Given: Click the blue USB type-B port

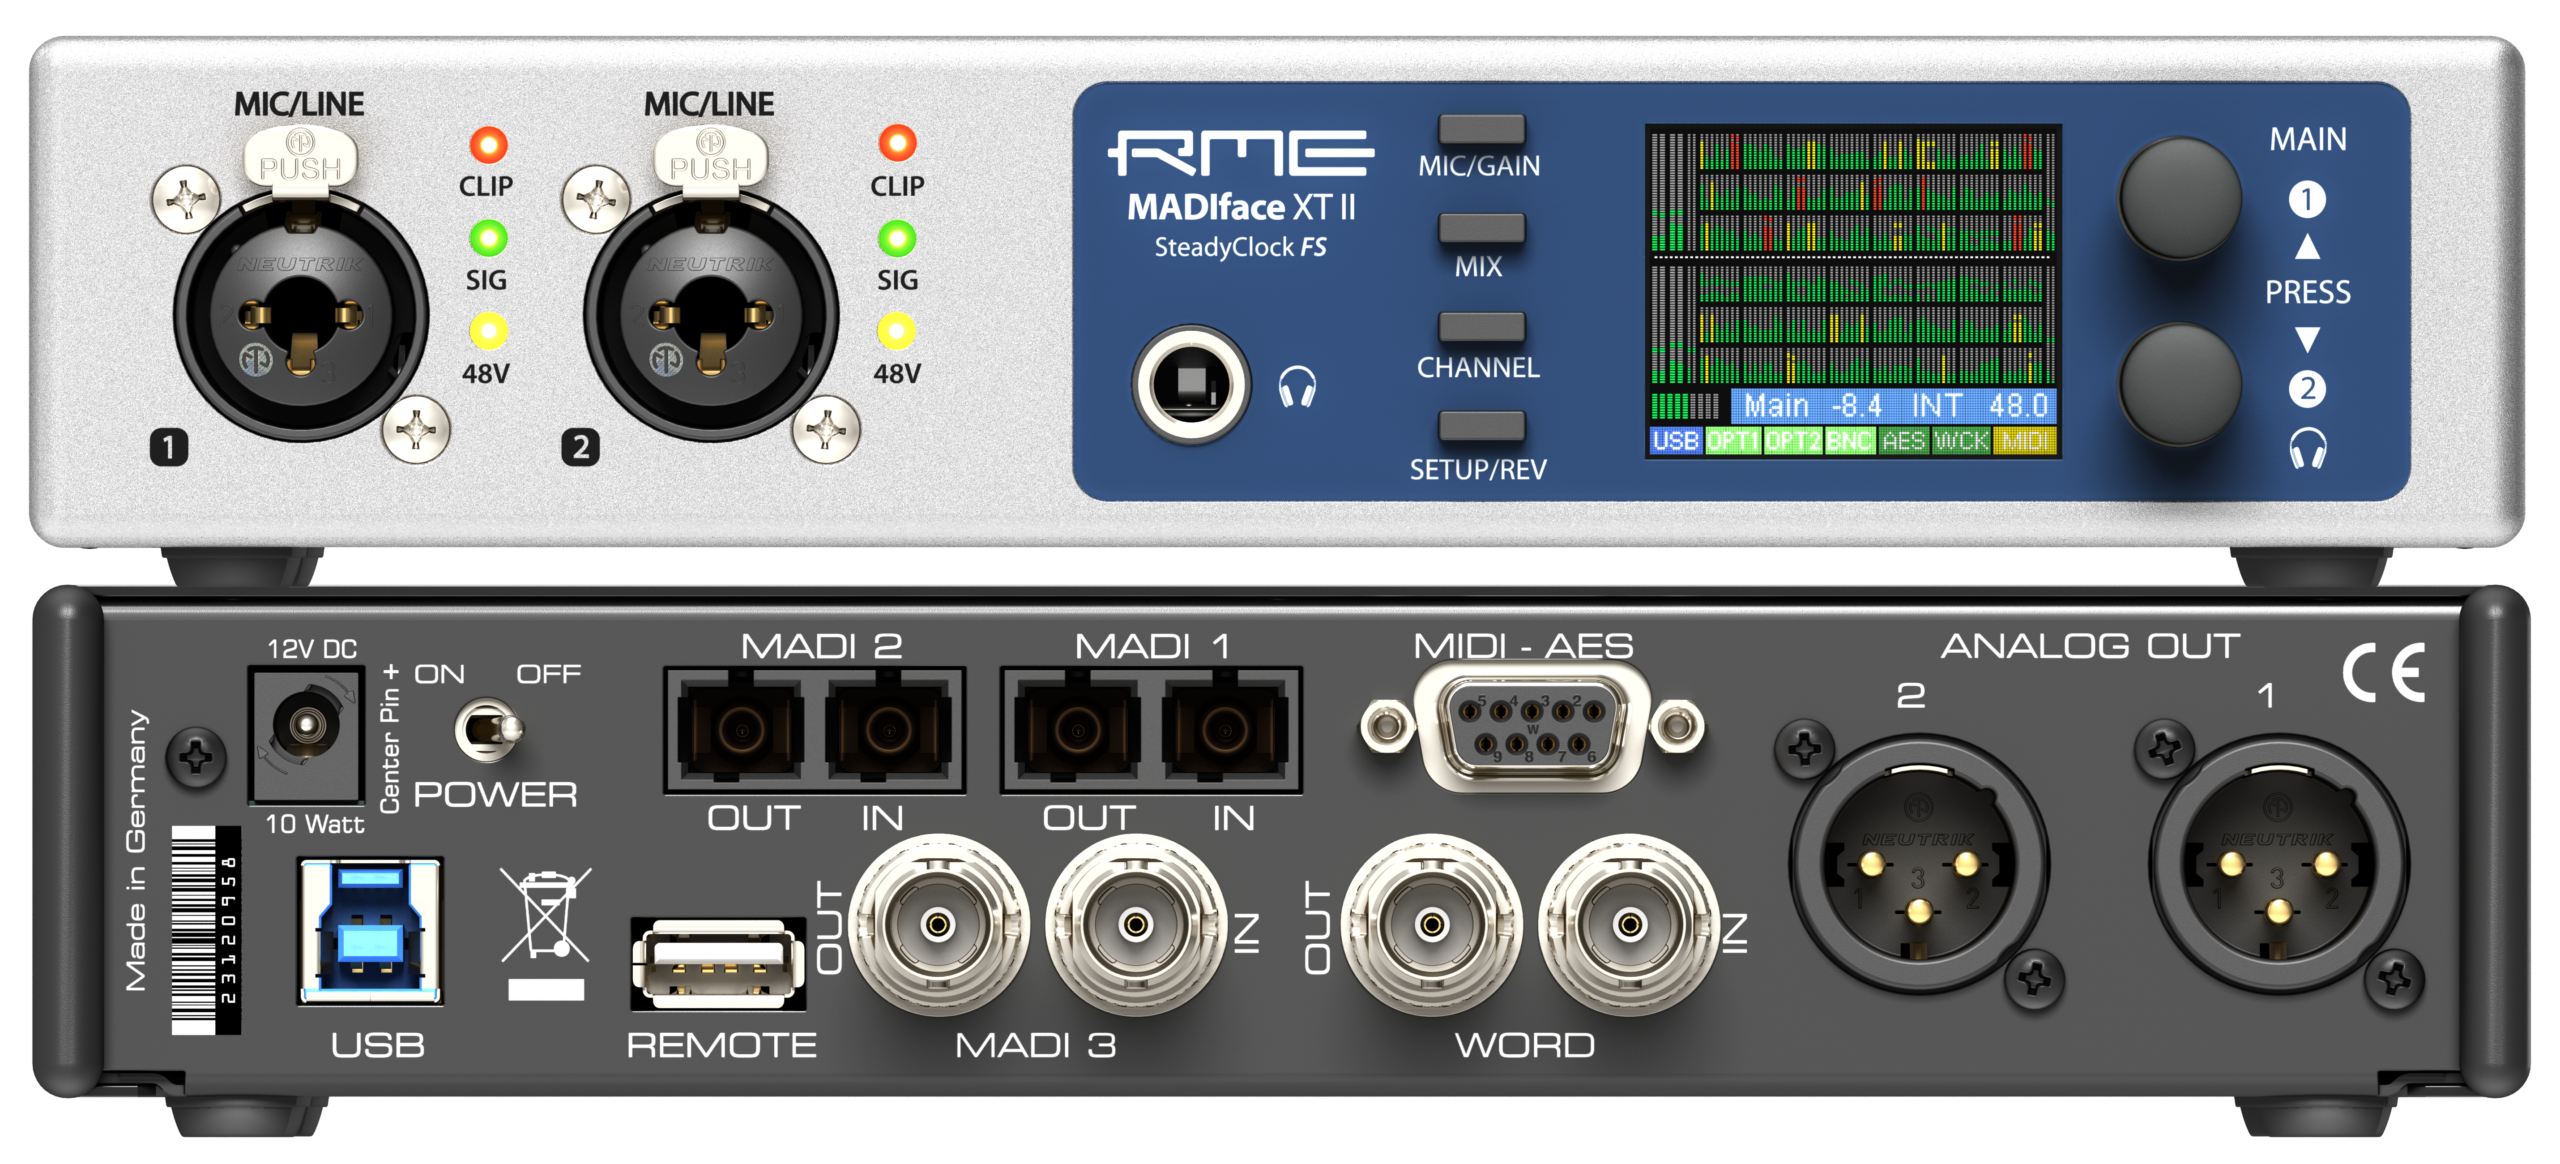Looking at the screenshot, I should (370, 932).
